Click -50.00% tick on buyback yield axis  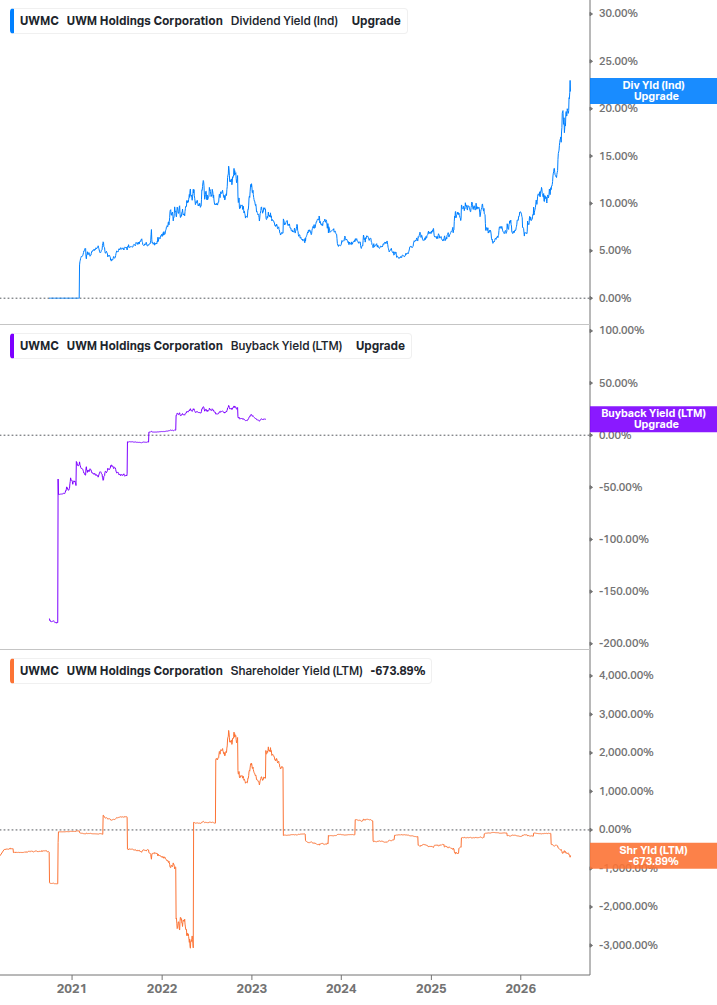[620, 487]
